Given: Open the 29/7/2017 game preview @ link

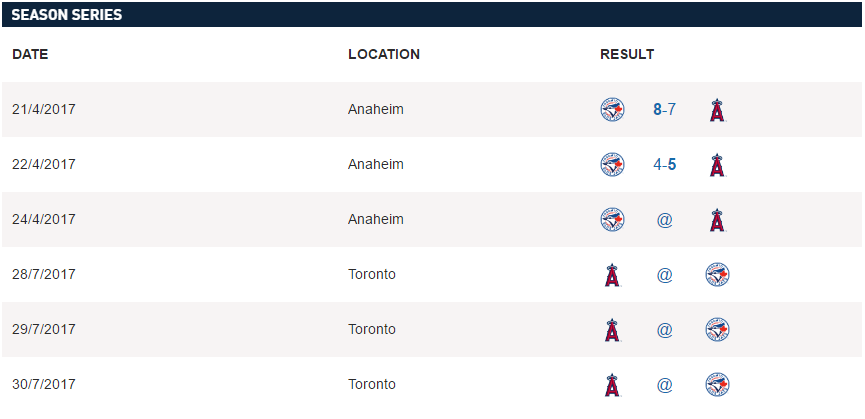Looking at the screenshot, I should pyautogui.click(x=664, y=330).
